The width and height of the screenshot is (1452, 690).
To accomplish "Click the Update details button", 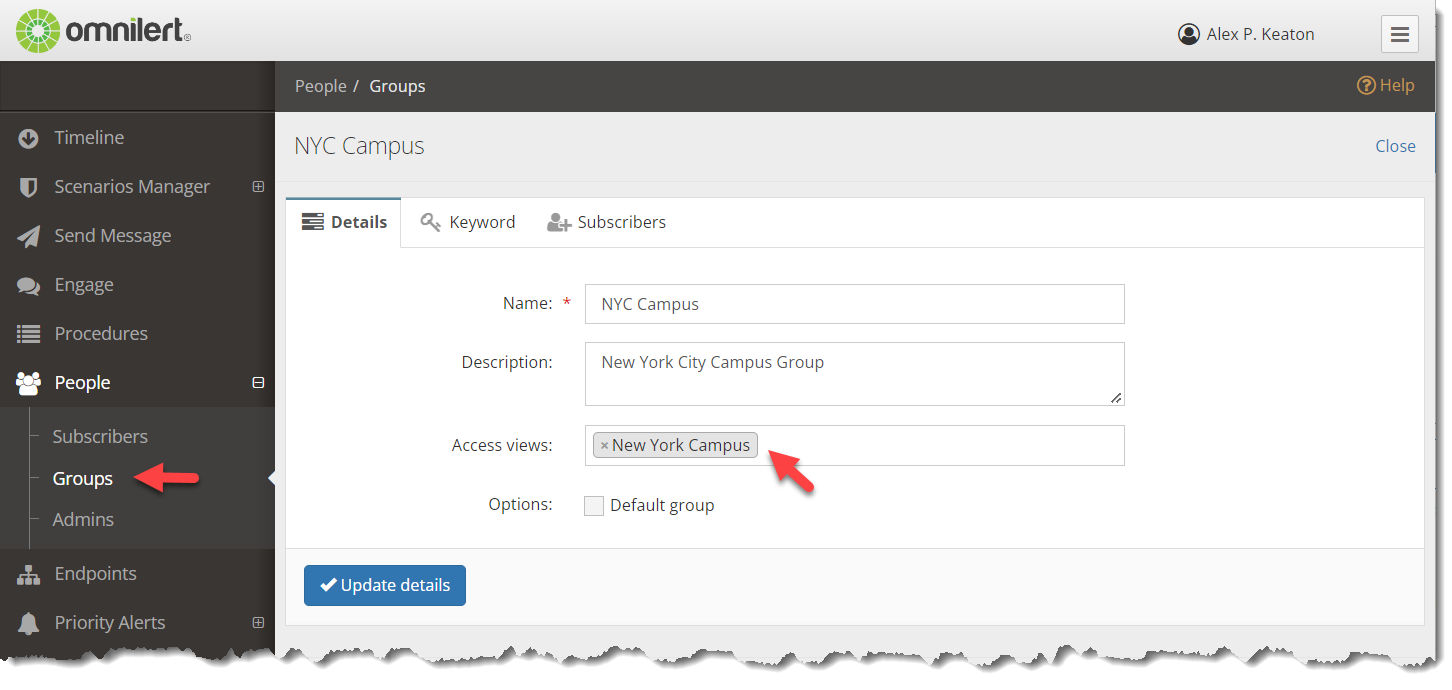I will point(385,586).
